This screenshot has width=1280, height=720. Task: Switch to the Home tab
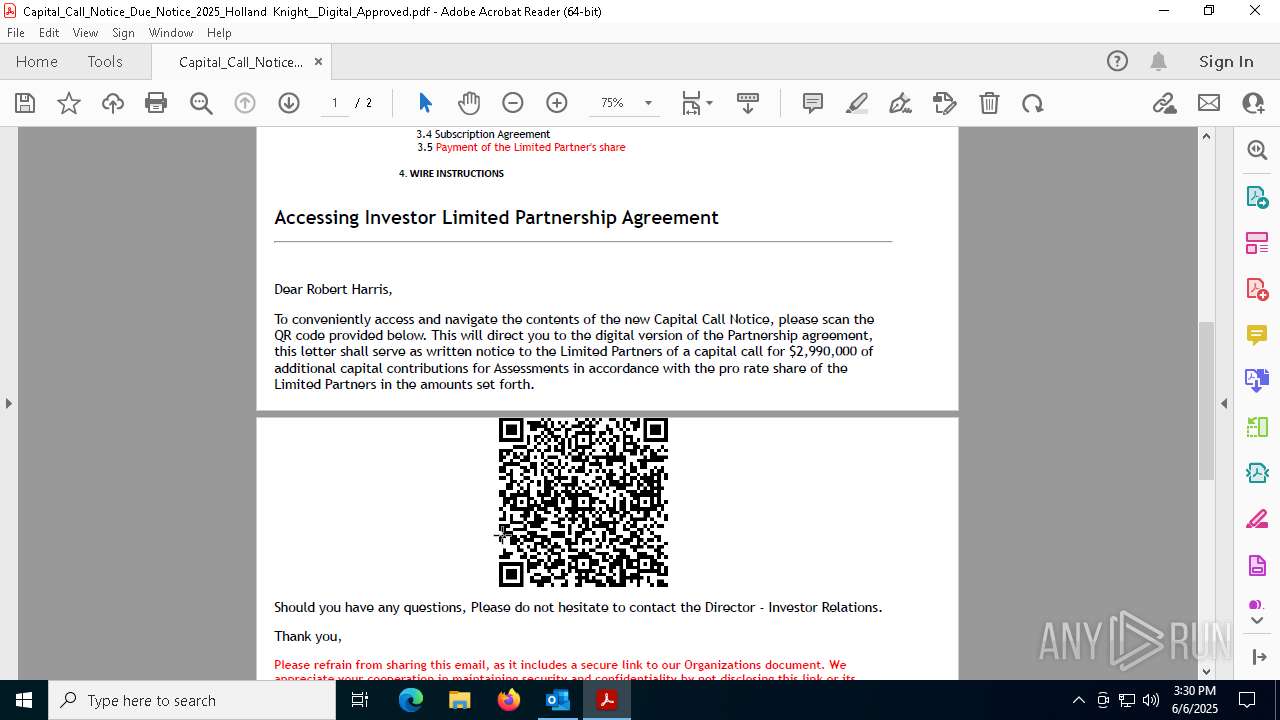click(x=37, y=61)
